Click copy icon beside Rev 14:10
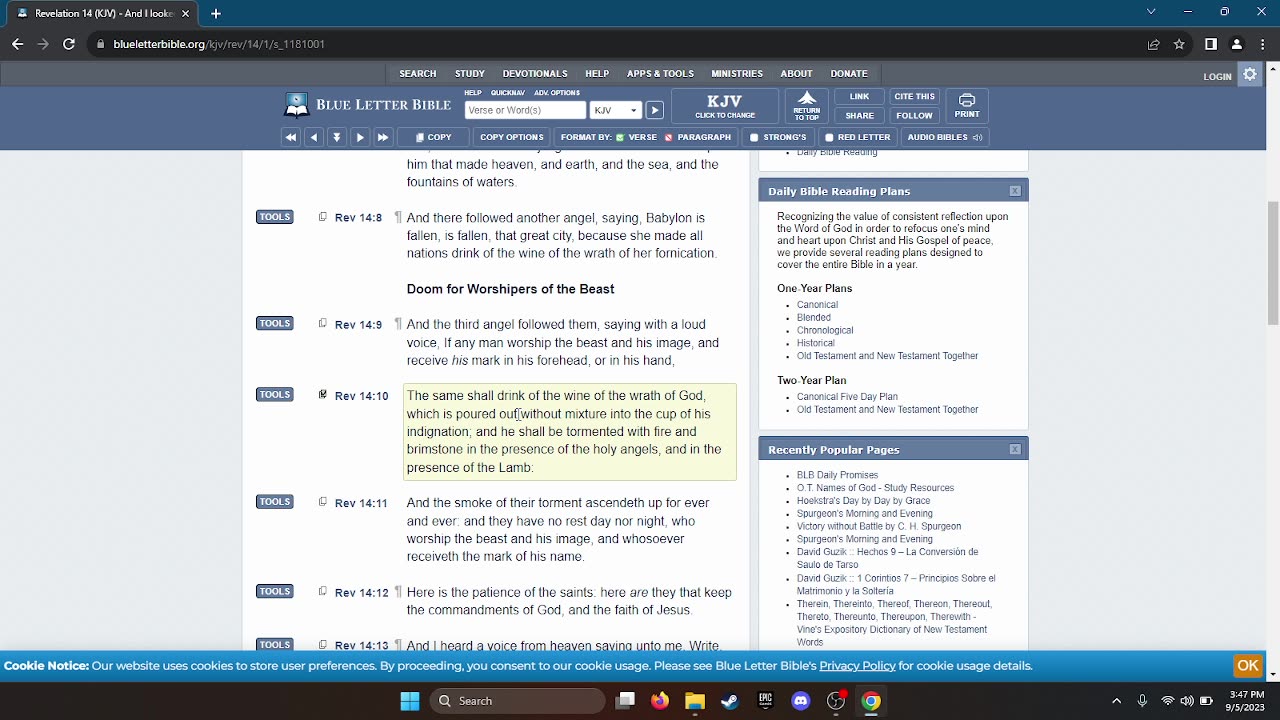The image size is (1280, 720). tap(322, 395)
